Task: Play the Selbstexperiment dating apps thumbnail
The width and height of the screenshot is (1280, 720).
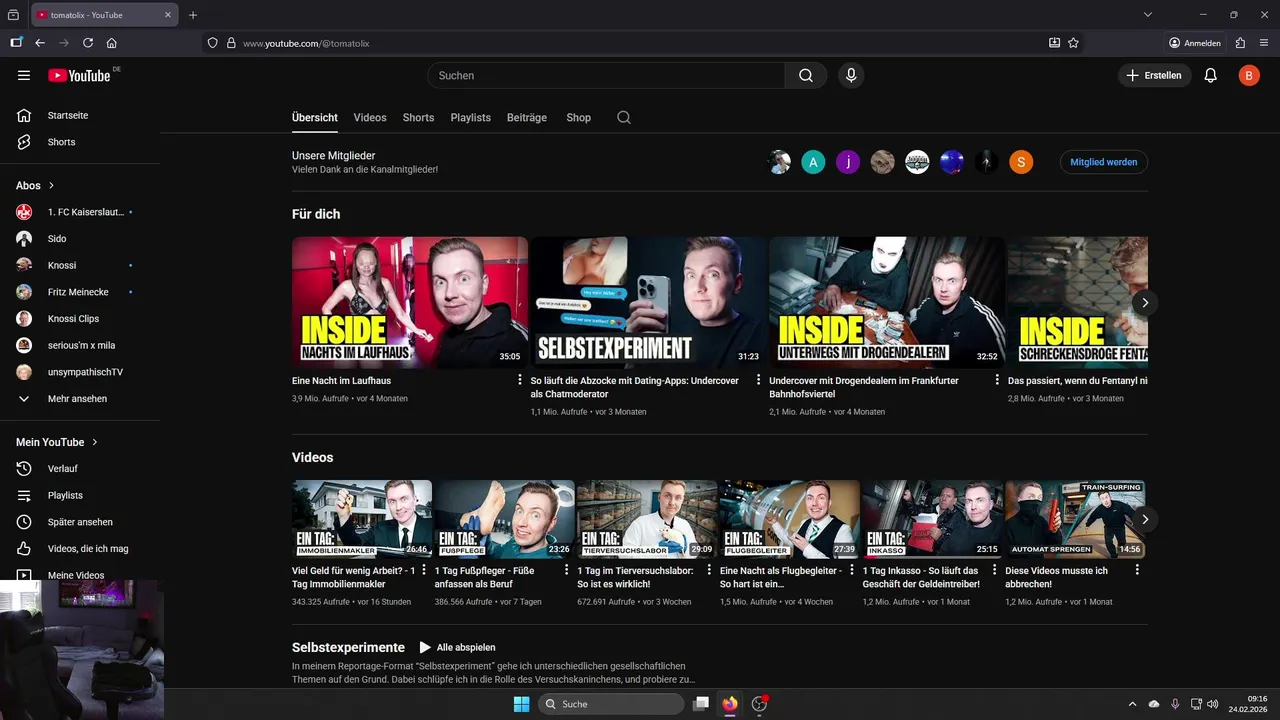Action: pos(648,302)
